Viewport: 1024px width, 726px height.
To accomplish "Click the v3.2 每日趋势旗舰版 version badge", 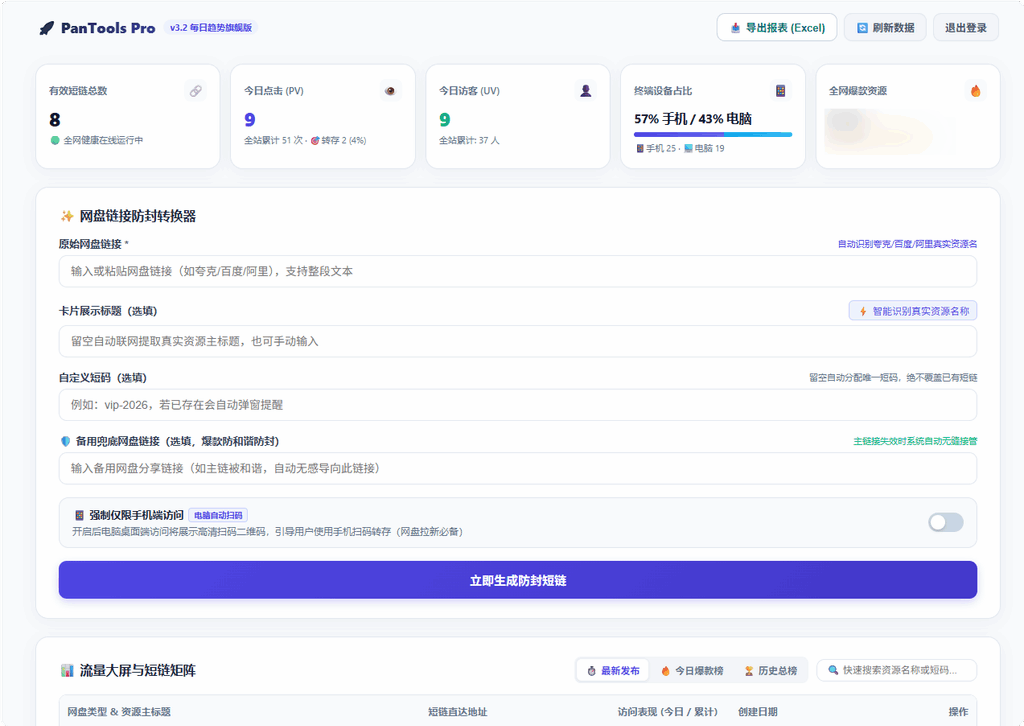I will (211, 27).
